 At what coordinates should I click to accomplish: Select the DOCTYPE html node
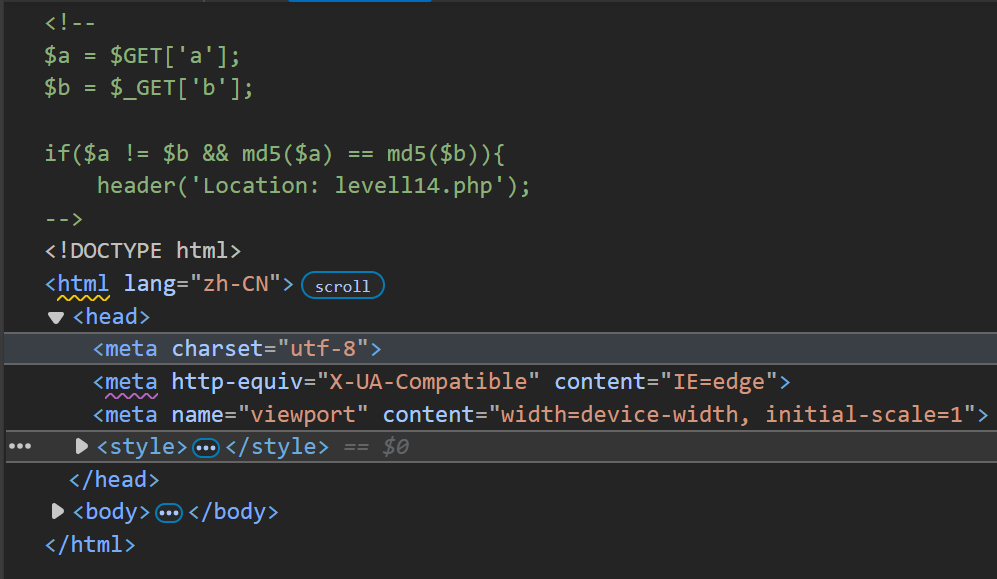point(143,250)
